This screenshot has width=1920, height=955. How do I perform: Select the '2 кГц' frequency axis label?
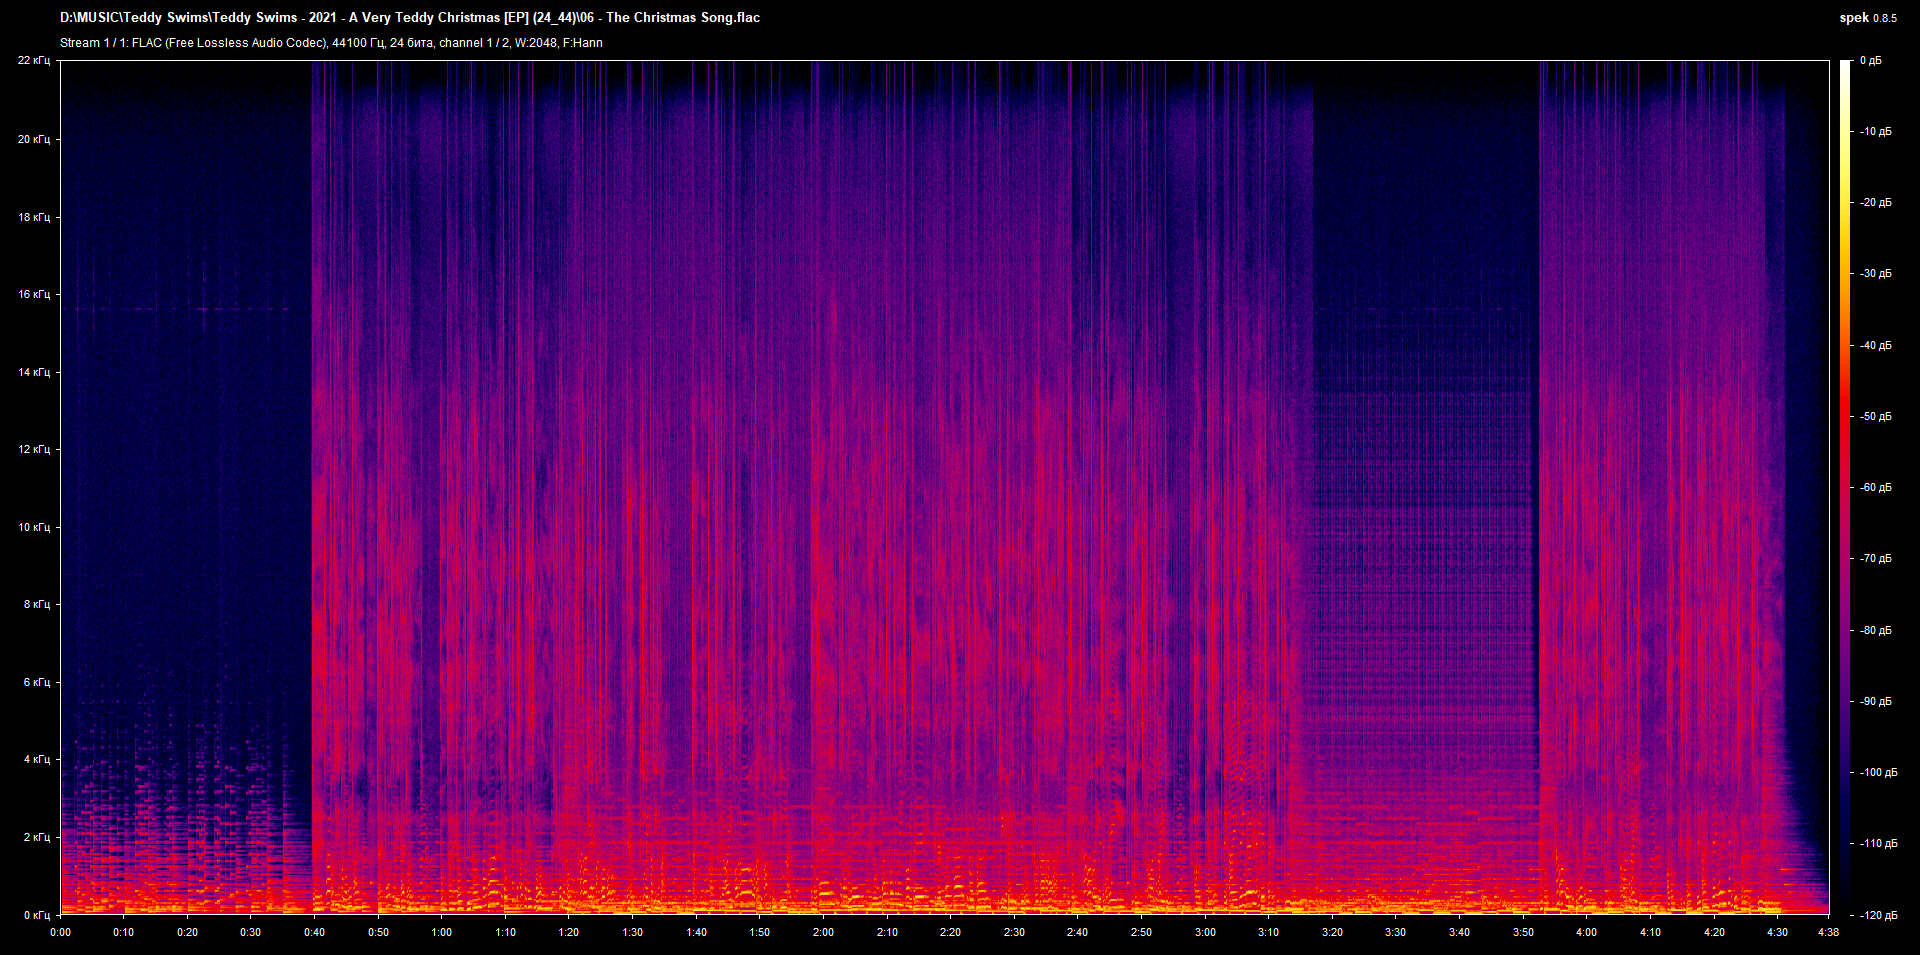[x=37, y=837]
